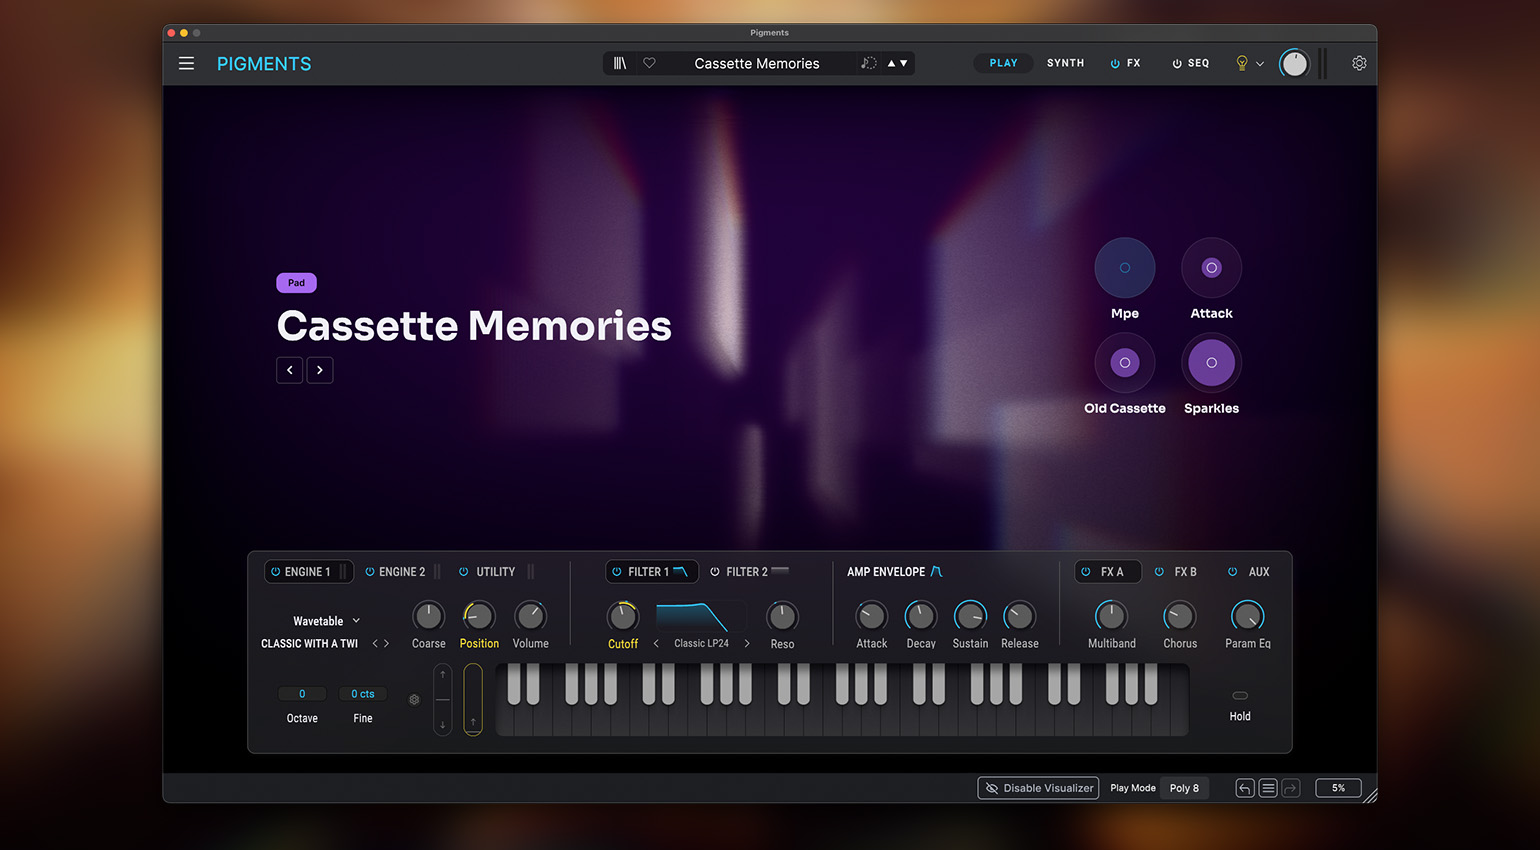Open the hamburger main menu
The height and width of the screenshot is (850, 1540).
coord(186,63)
